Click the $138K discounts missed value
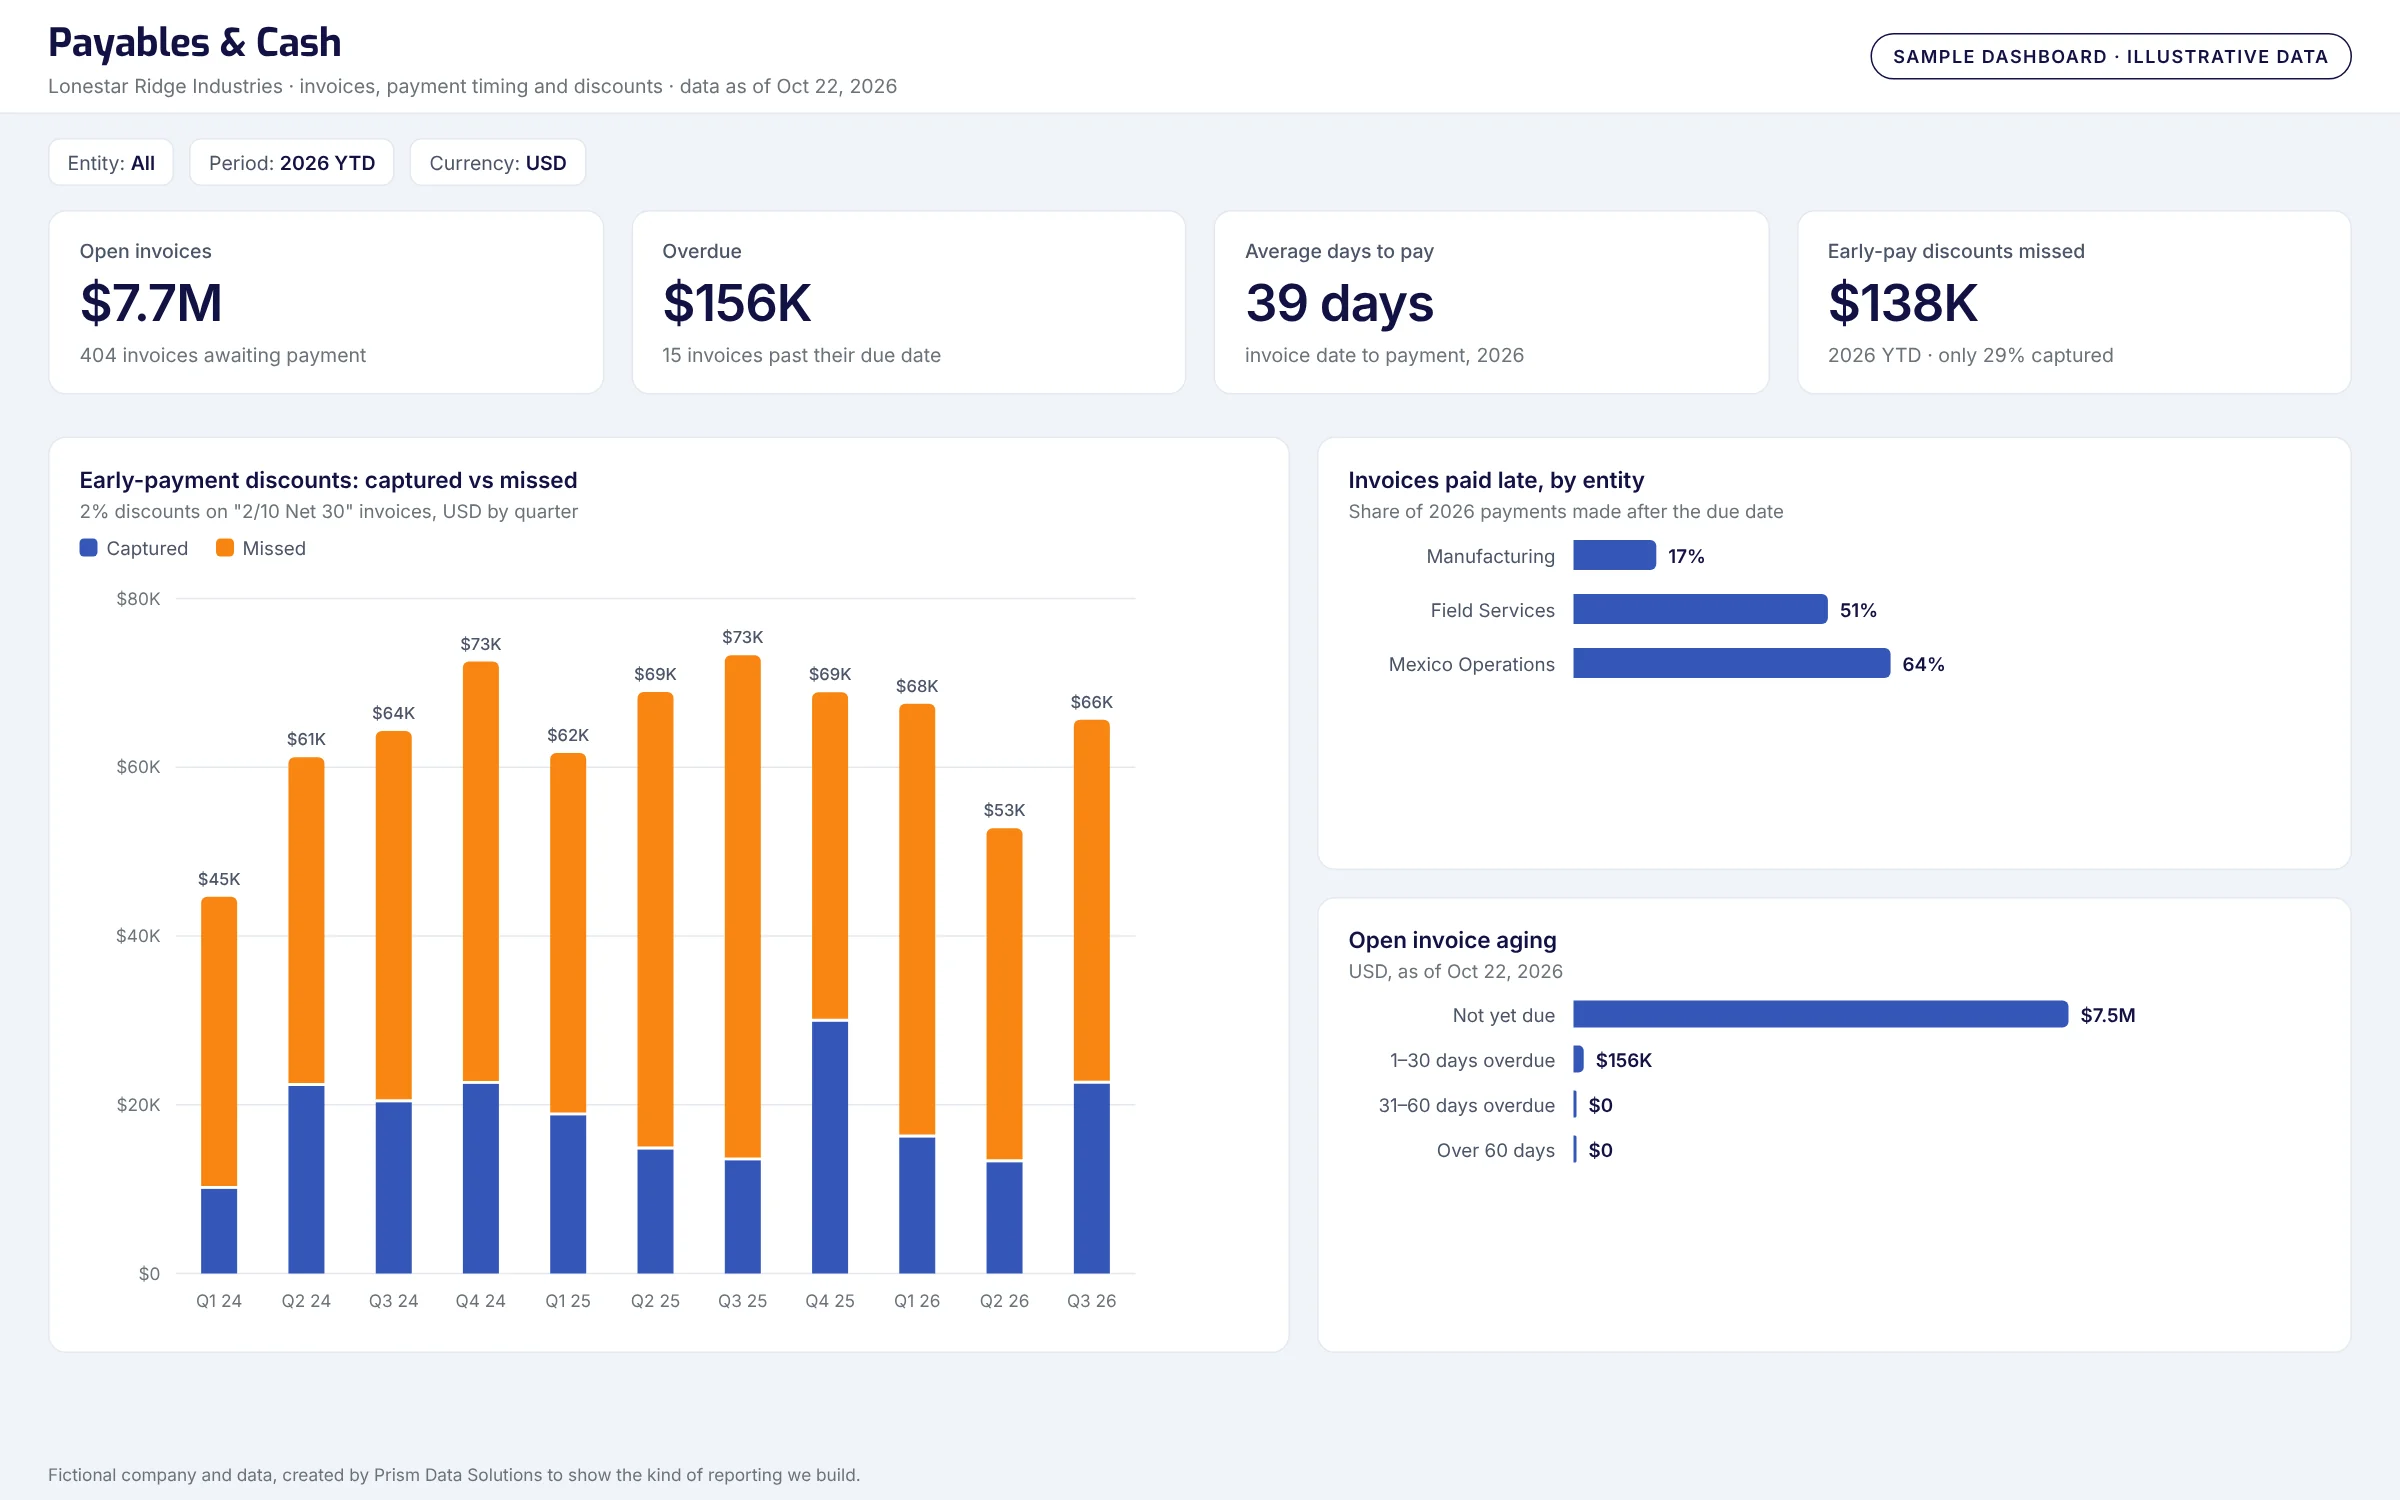The height and width of the screenshot is (1500, 2400). 1902,303
